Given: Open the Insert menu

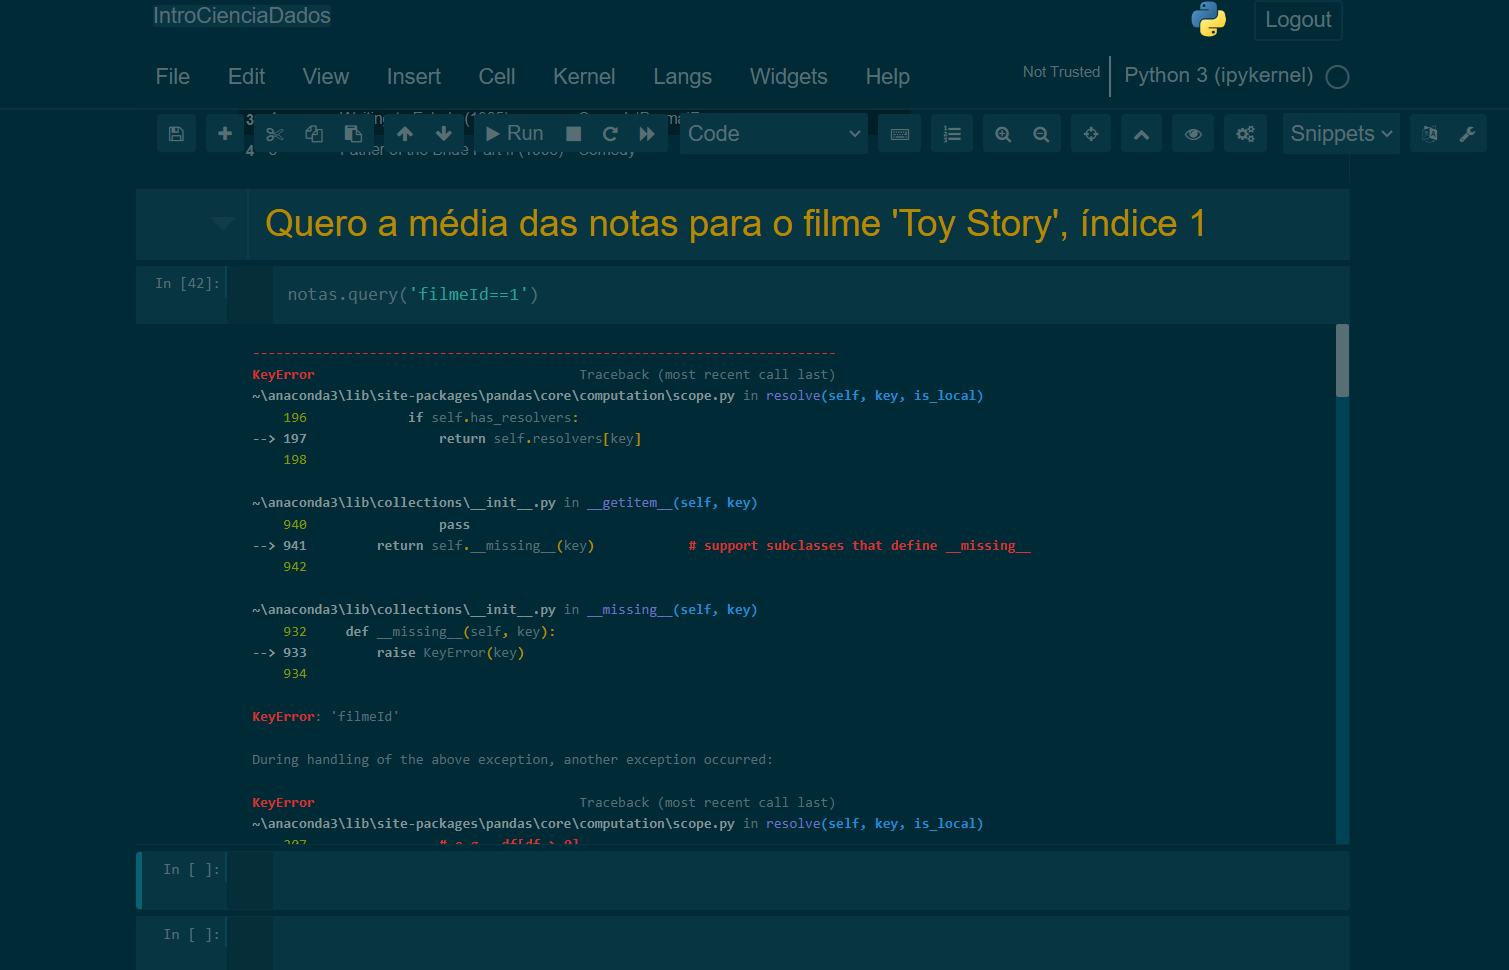Looking at the screenshot, I should click(x=414, y=77).
